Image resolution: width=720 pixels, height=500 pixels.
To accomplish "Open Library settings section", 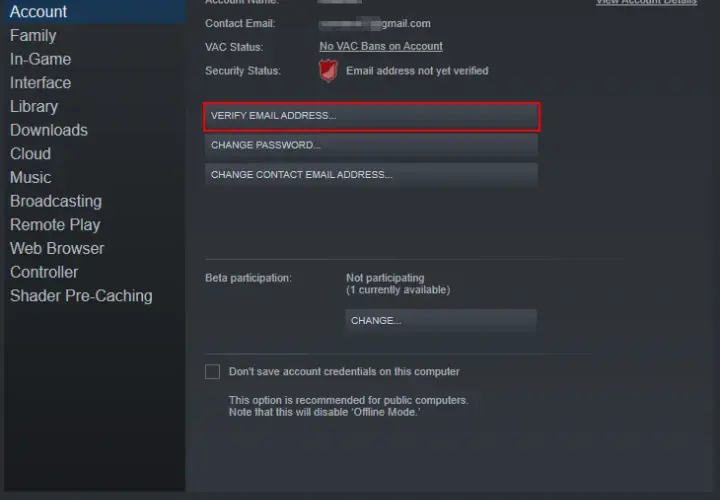I will click(34, 107).
